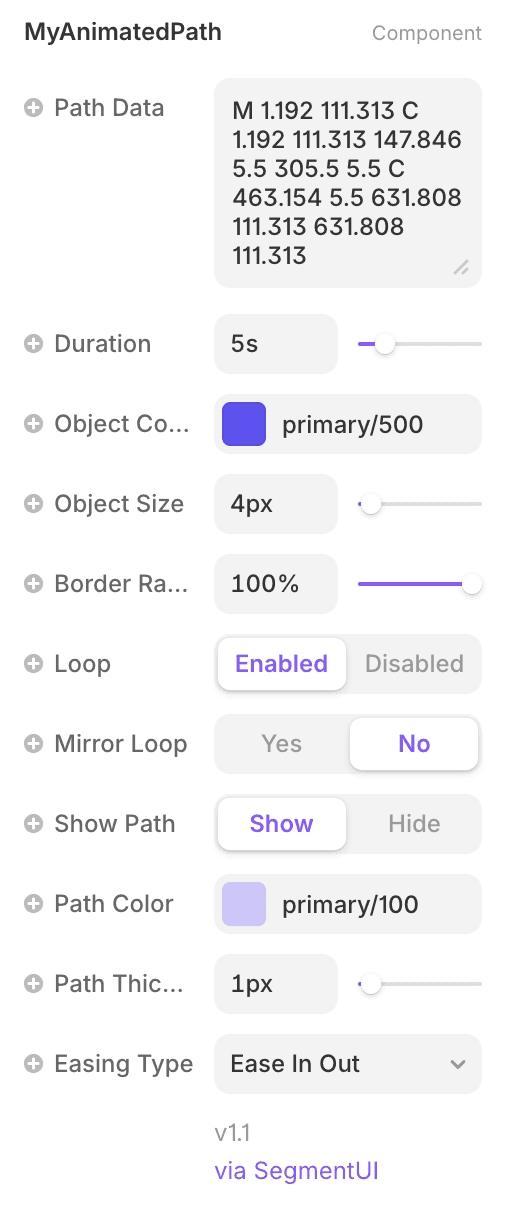Screen dimensions: 508x1230
Task: Click the plus icon next to Duration
Action: [34, 344]
